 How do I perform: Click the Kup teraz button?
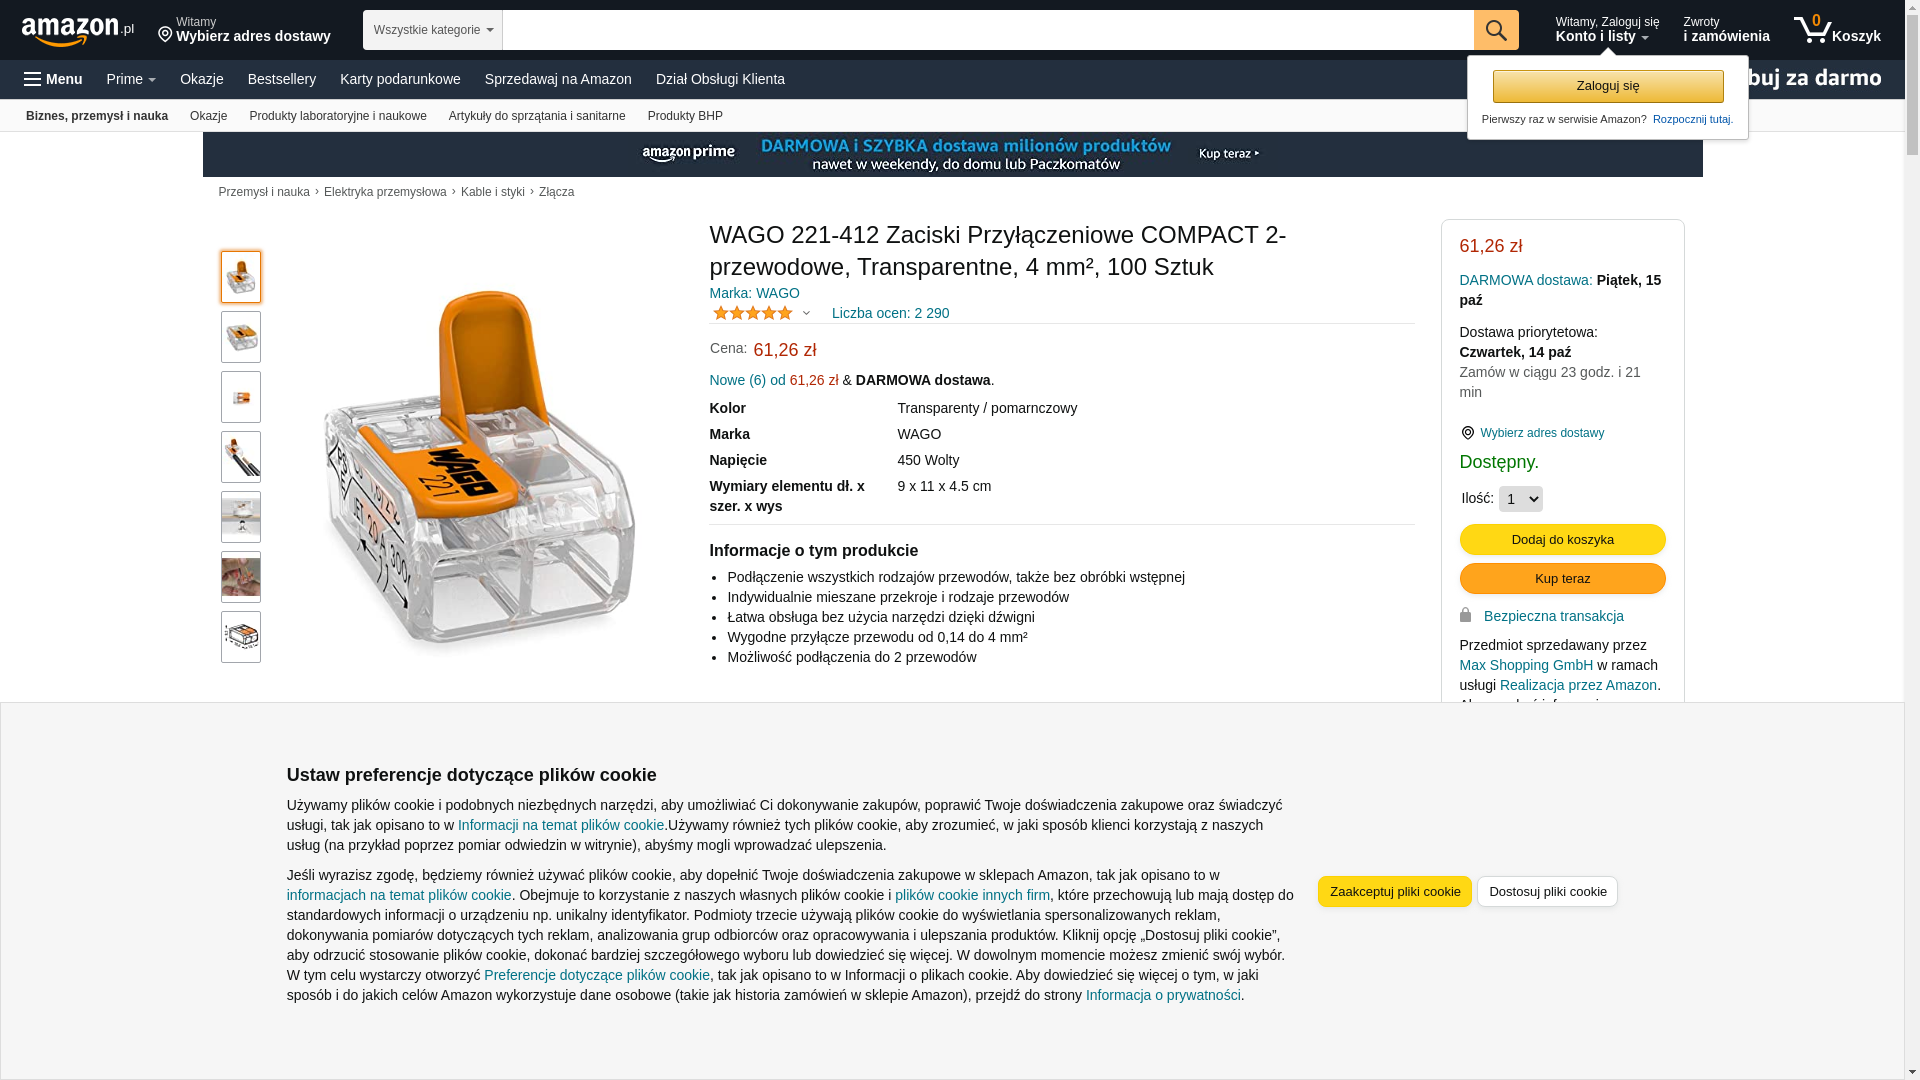pos(1563,579)
